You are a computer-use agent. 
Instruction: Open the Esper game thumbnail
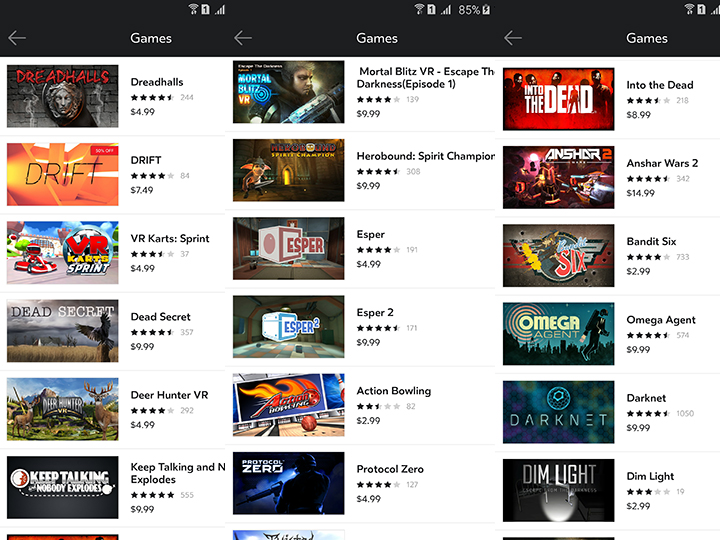(288, 248)
